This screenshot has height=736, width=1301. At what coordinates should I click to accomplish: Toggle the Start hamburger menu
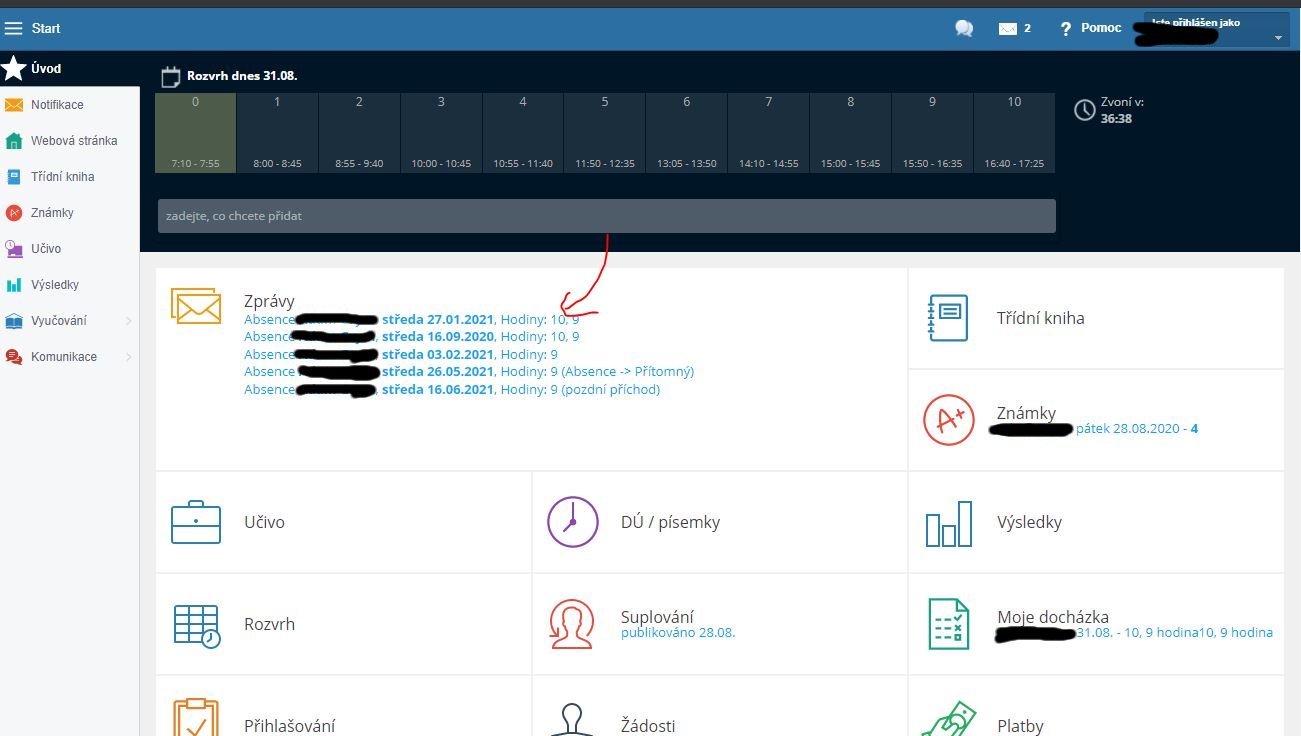pos(14,28)
